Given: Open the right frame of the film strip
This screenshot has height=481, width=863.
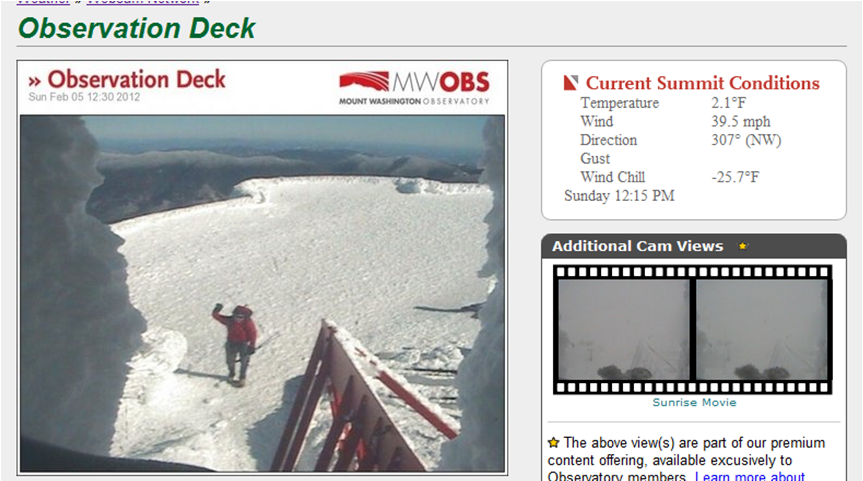Looking at the screenshot, I should point(762,330).
